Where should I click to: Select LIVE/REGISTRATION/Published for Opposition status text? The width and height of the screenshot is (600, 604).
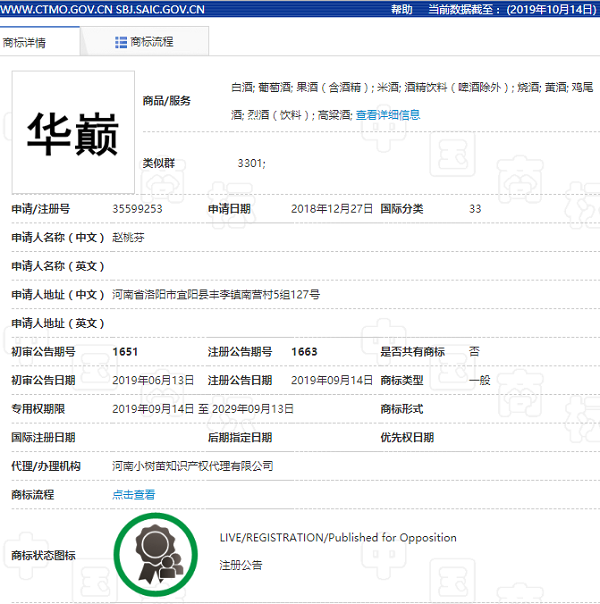338,538
